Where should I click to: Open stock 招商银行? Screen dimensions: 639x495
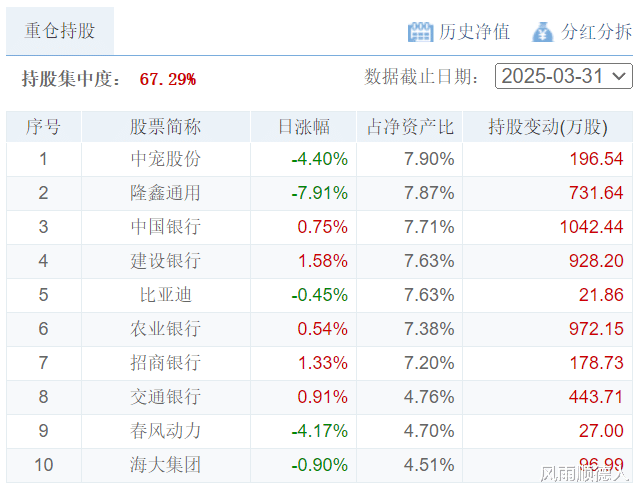coord(165,363)
